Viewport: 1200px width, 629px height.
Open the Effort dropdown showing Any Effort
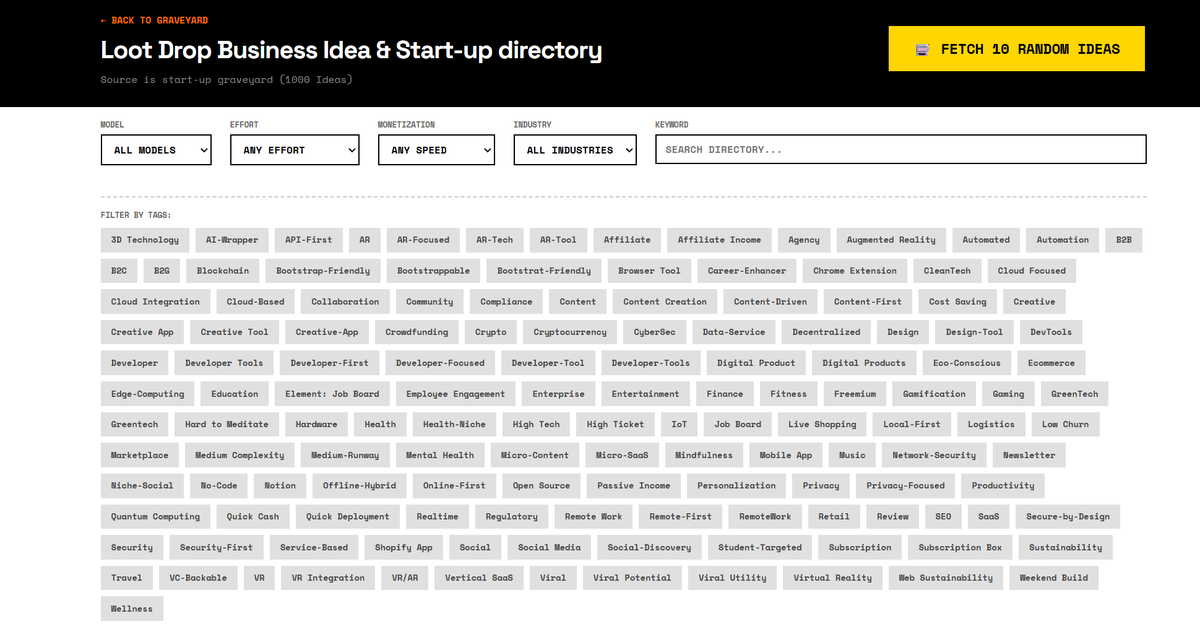[294, 150]
